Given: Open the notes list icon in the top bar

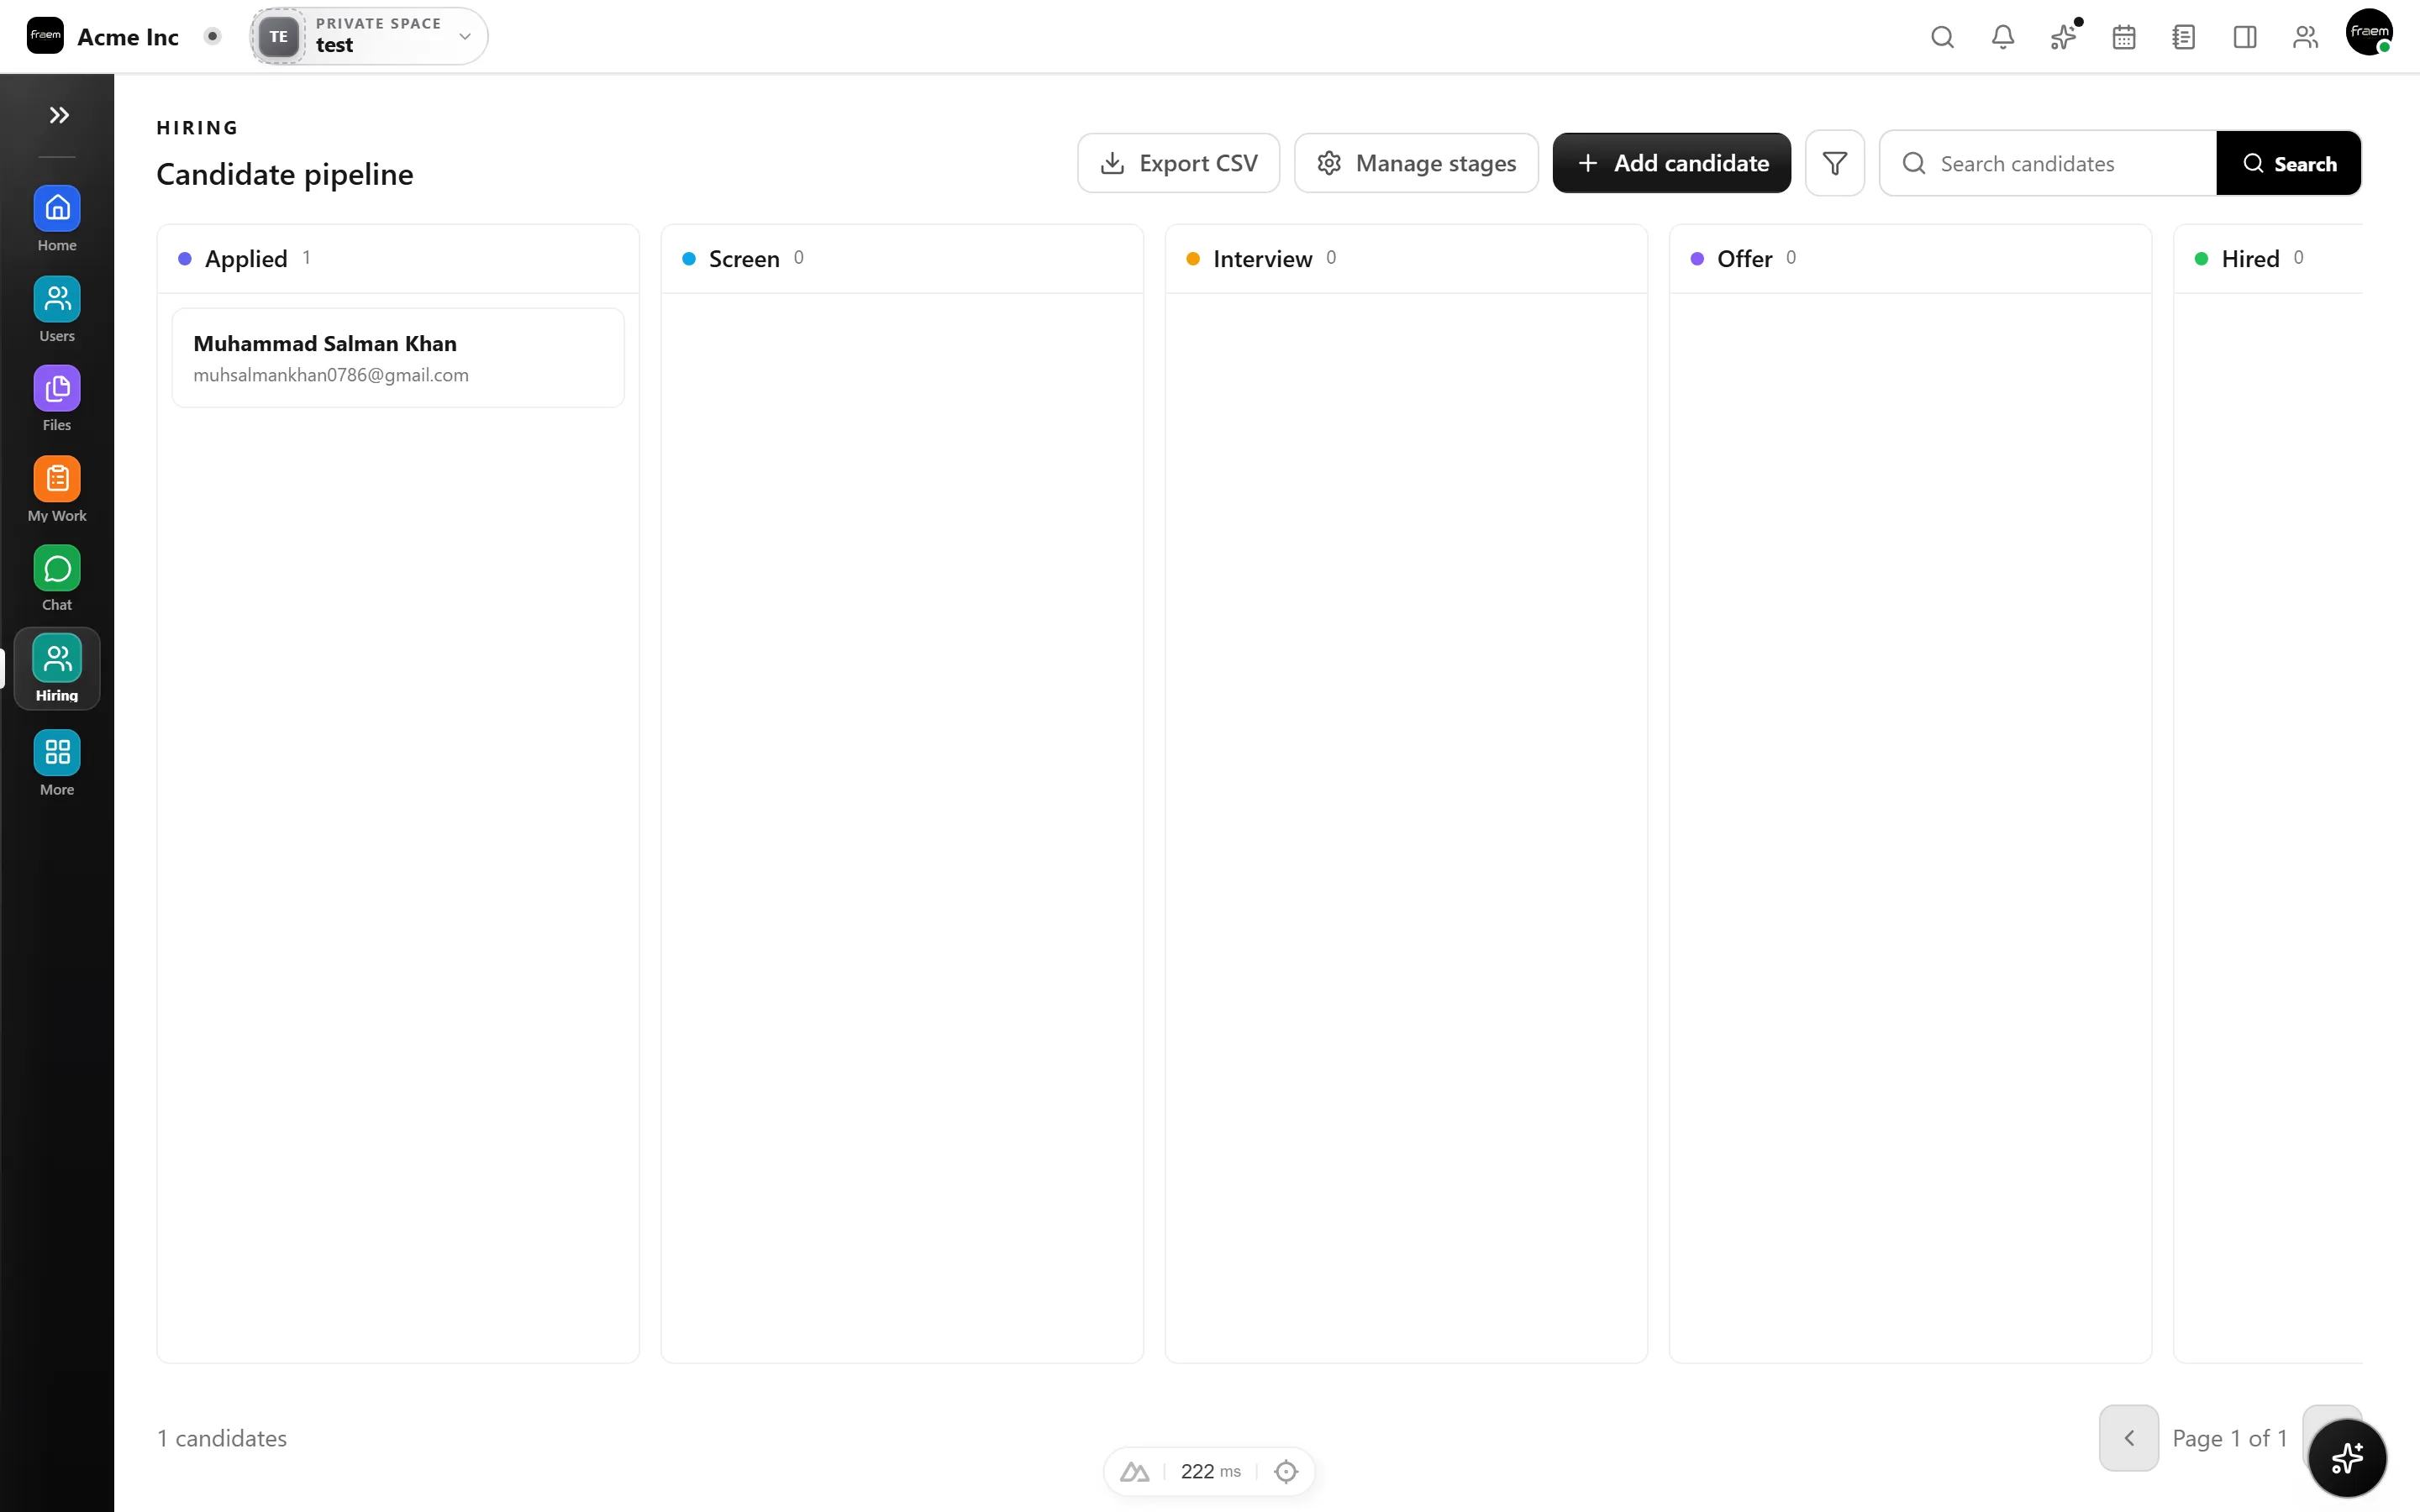Looking at the screenshot, I should click(x=2184, y=37).
